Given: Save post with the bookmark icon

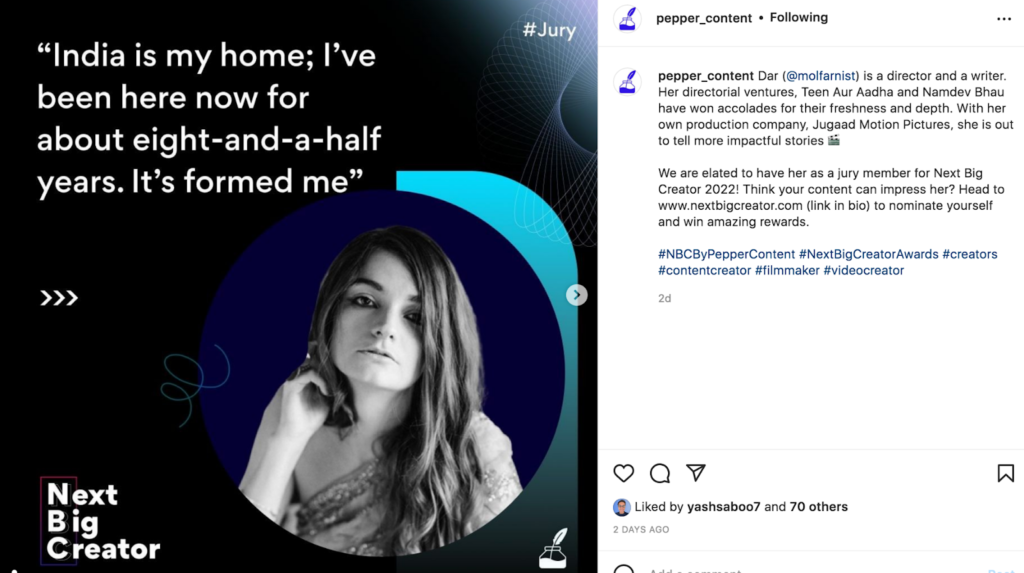Looking at the screenshot, I should click(1005, 473).
